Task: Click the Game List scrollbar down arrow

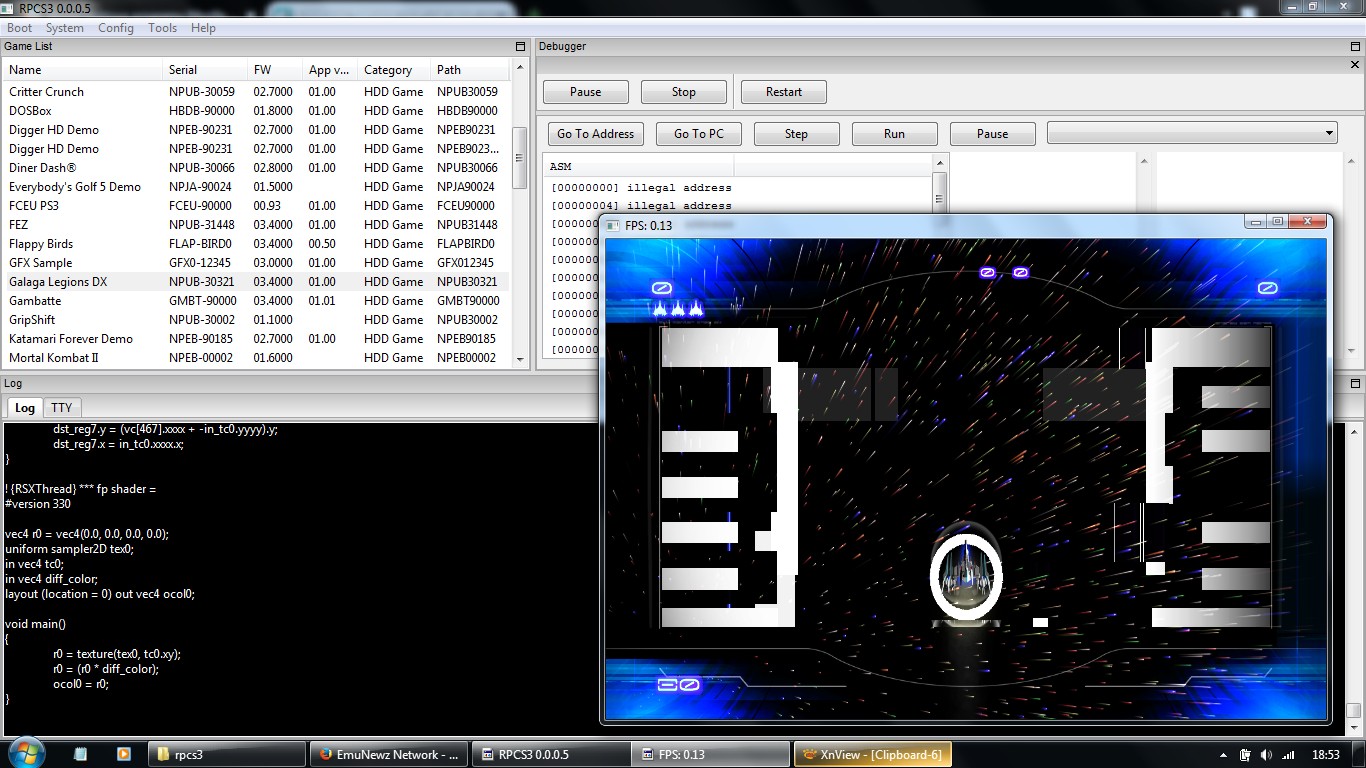Action: click(520, 359)
